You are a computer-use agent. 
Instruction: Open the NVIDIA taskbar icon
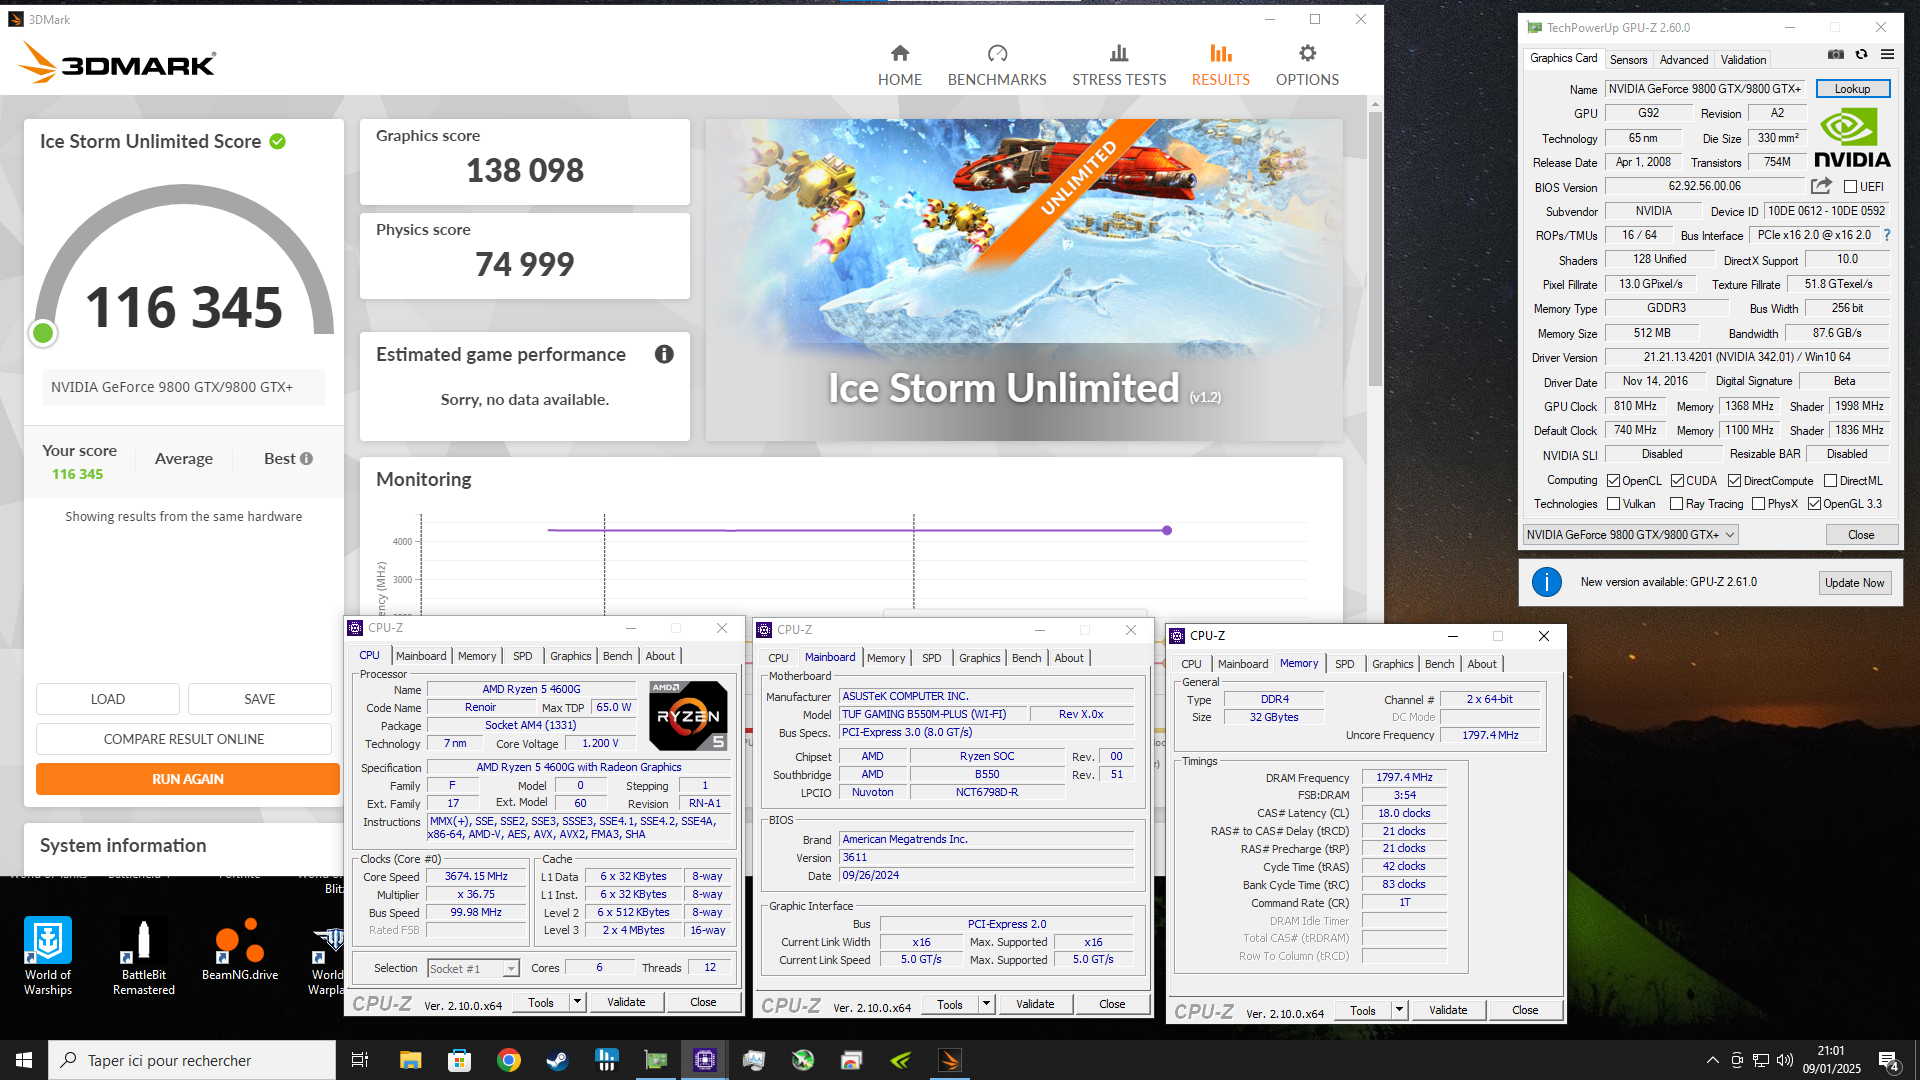click(900, 1060)
